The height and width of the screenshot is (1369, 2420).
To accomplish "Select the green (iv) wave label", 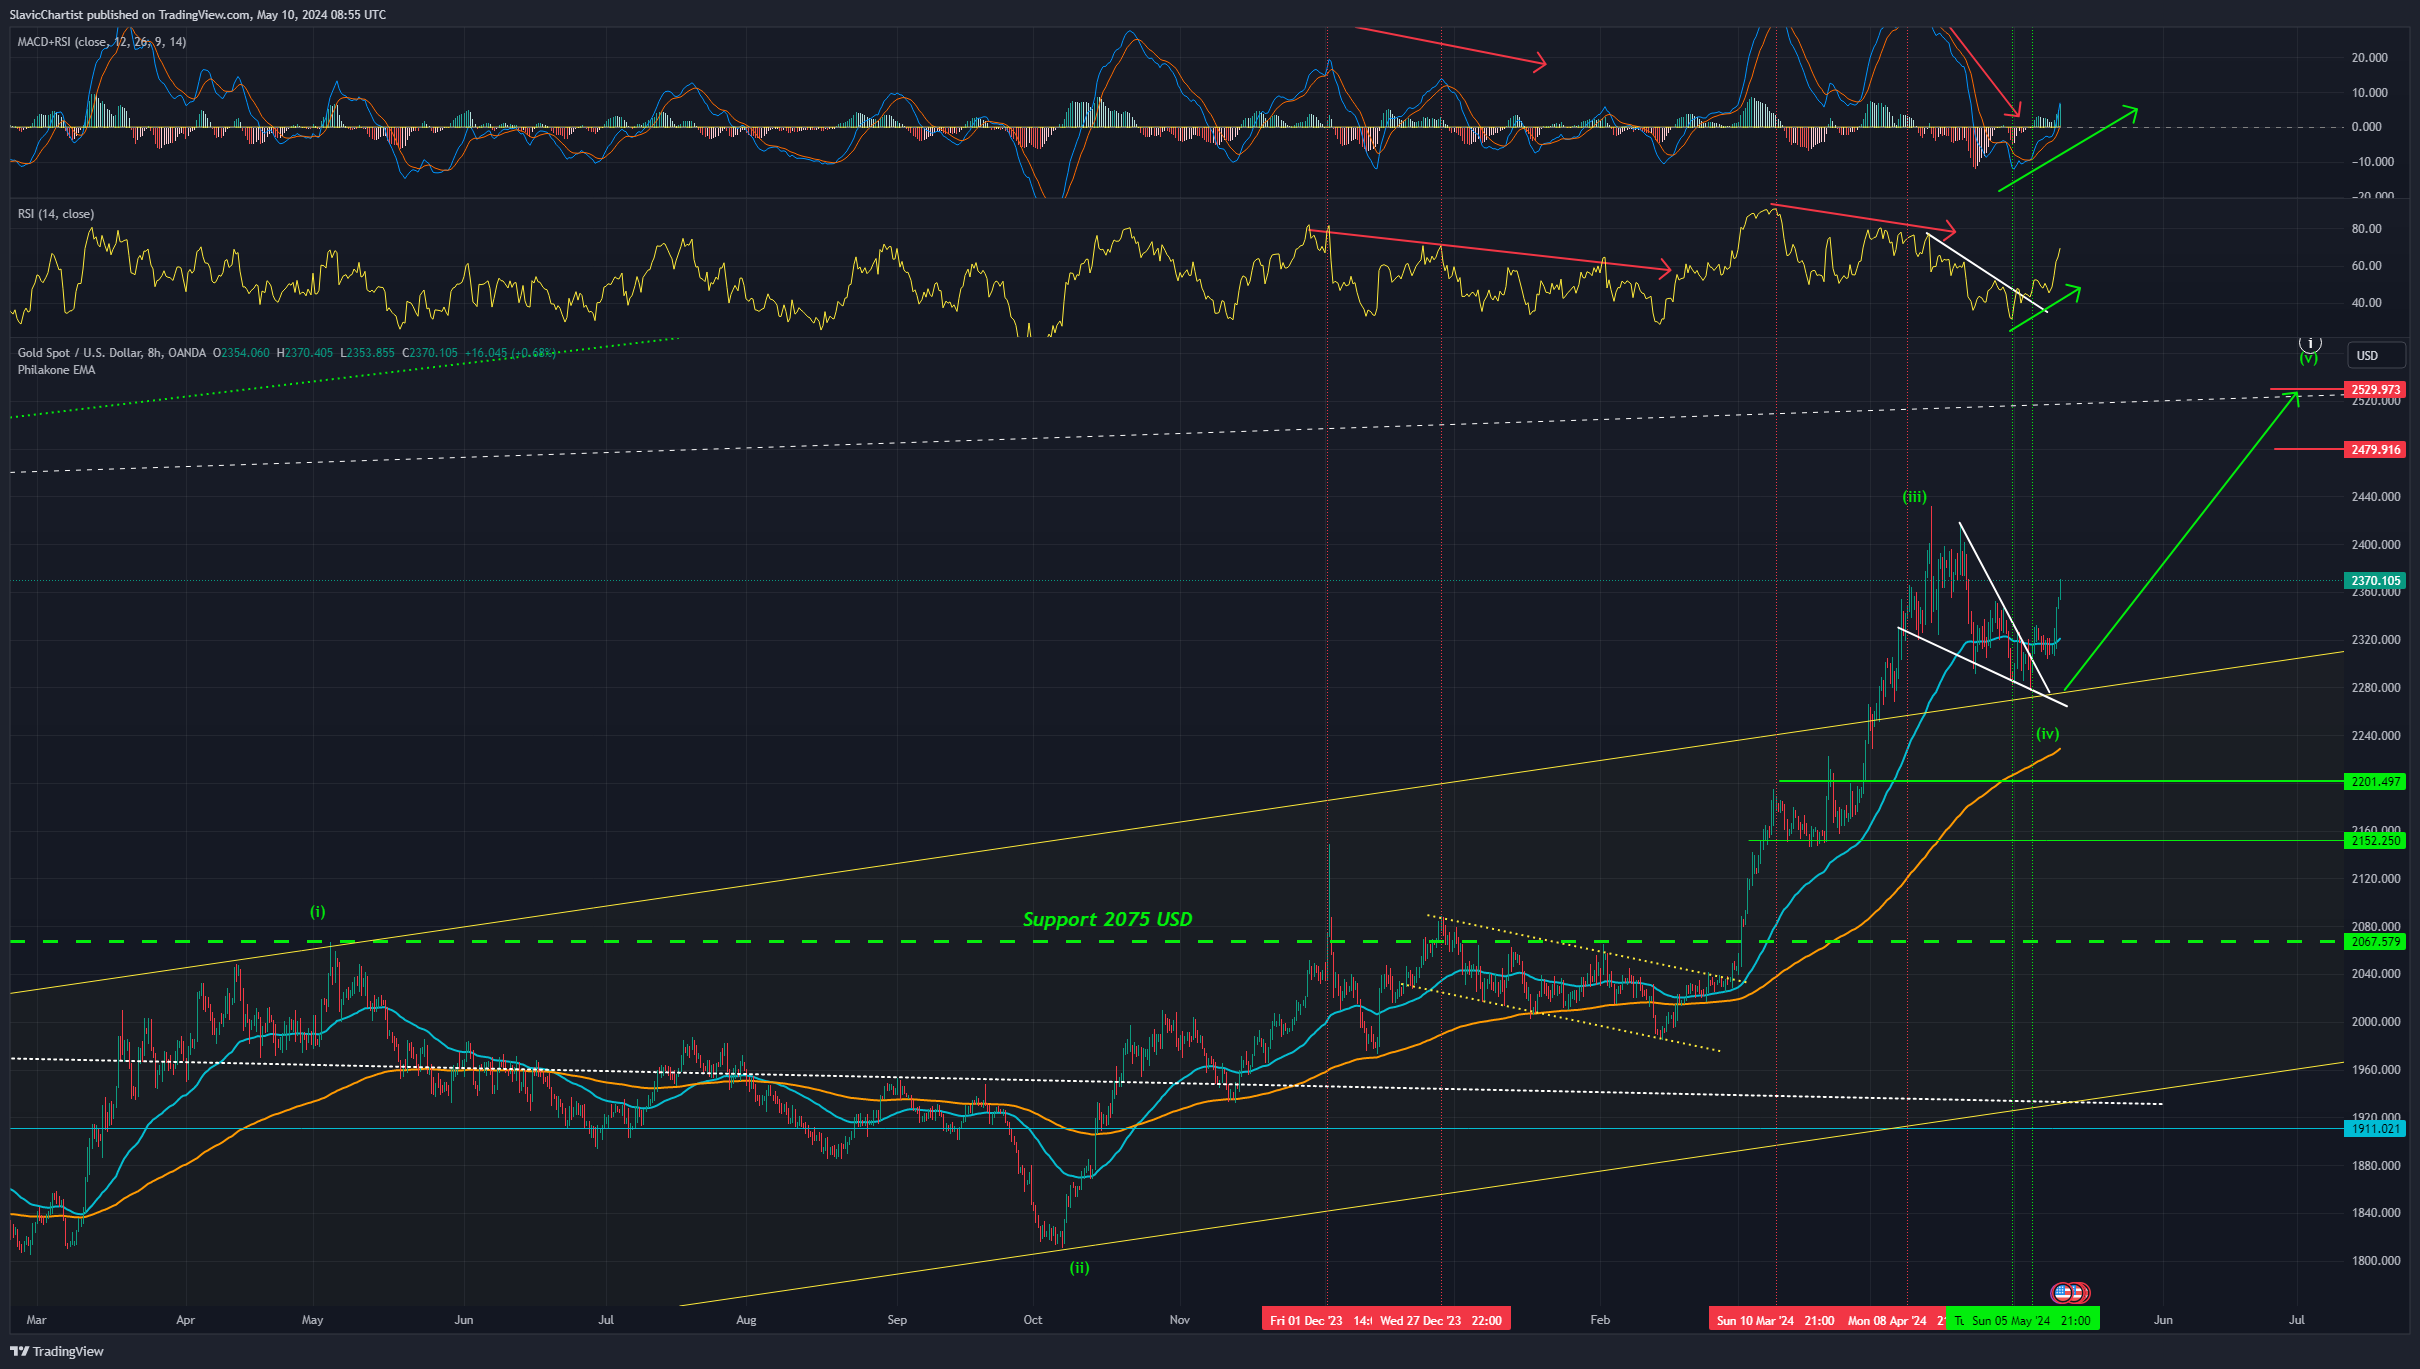I will click(x=2047, y=734).
